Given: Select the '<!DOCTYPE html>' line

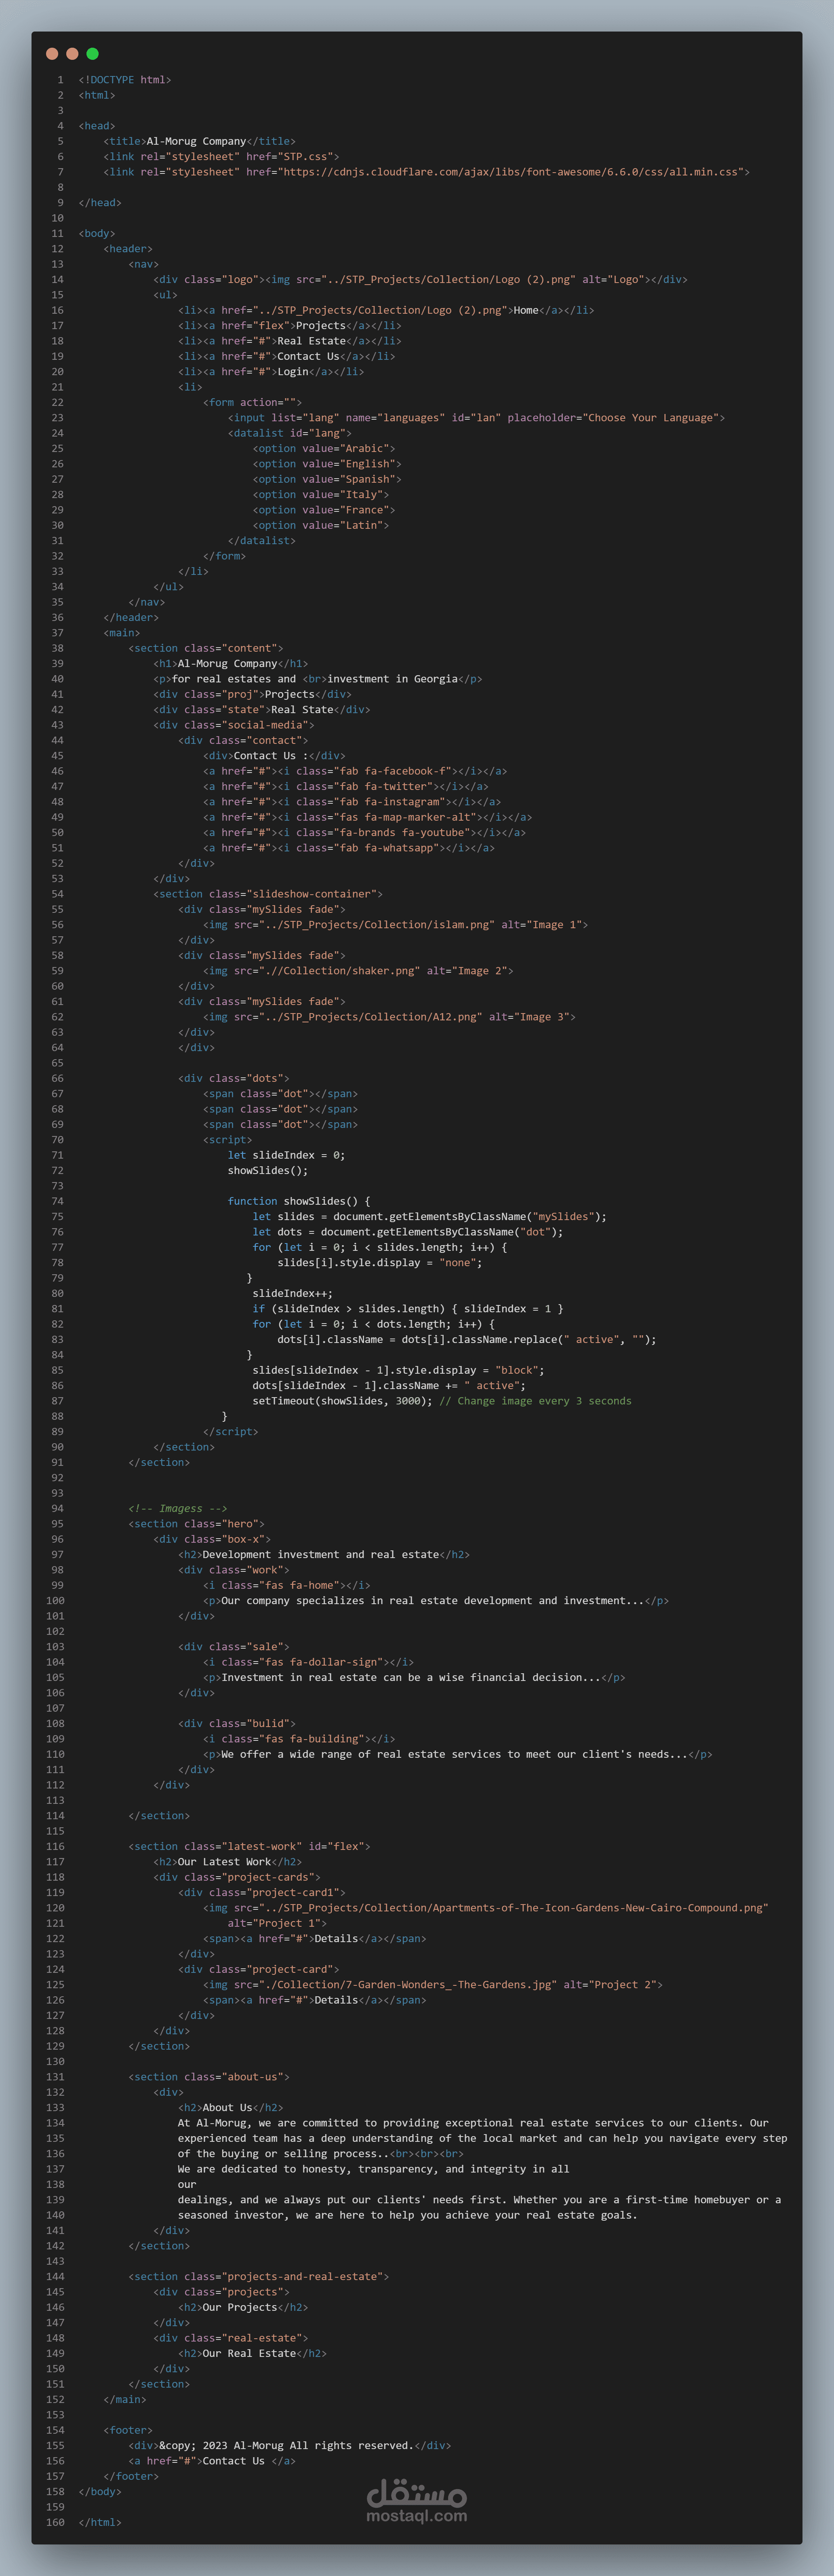Looking at the screenshot, I should pyautogui.click(x=125, y=80).
